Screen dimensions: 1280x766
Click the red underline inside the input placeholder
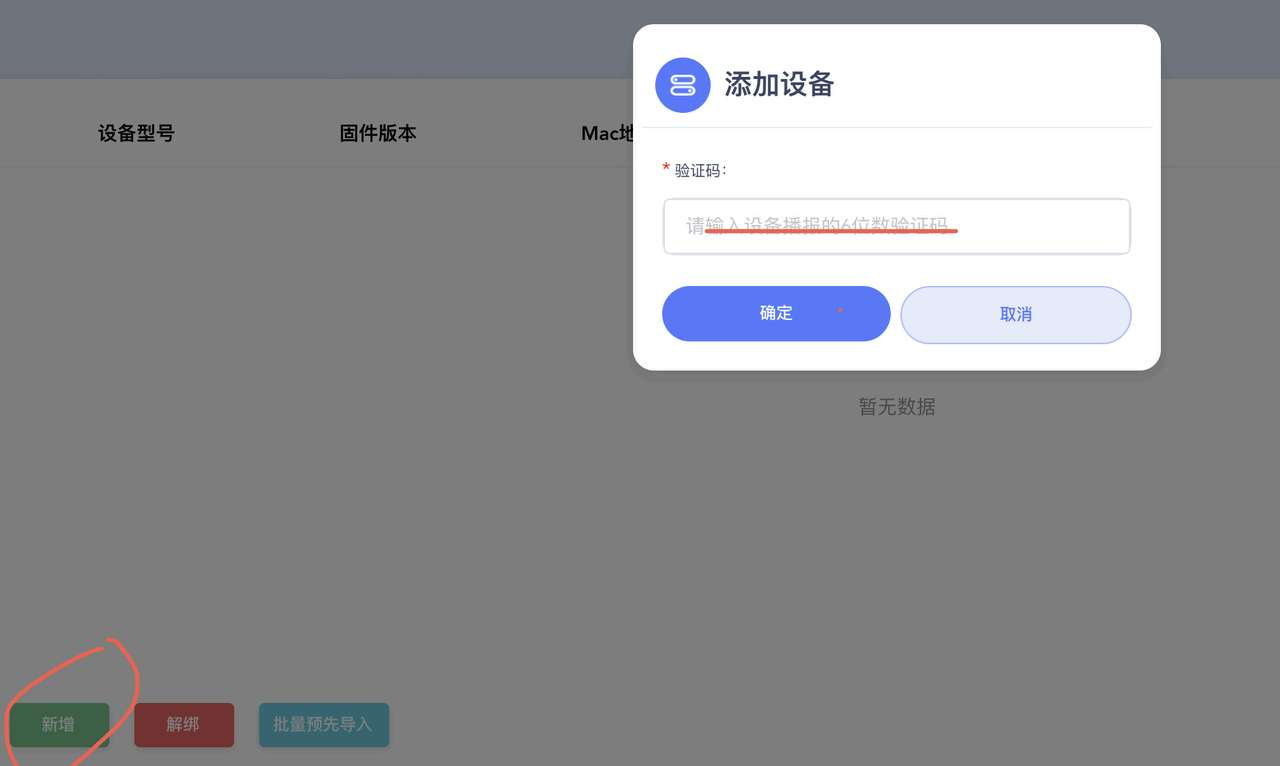tap(831, 231)
